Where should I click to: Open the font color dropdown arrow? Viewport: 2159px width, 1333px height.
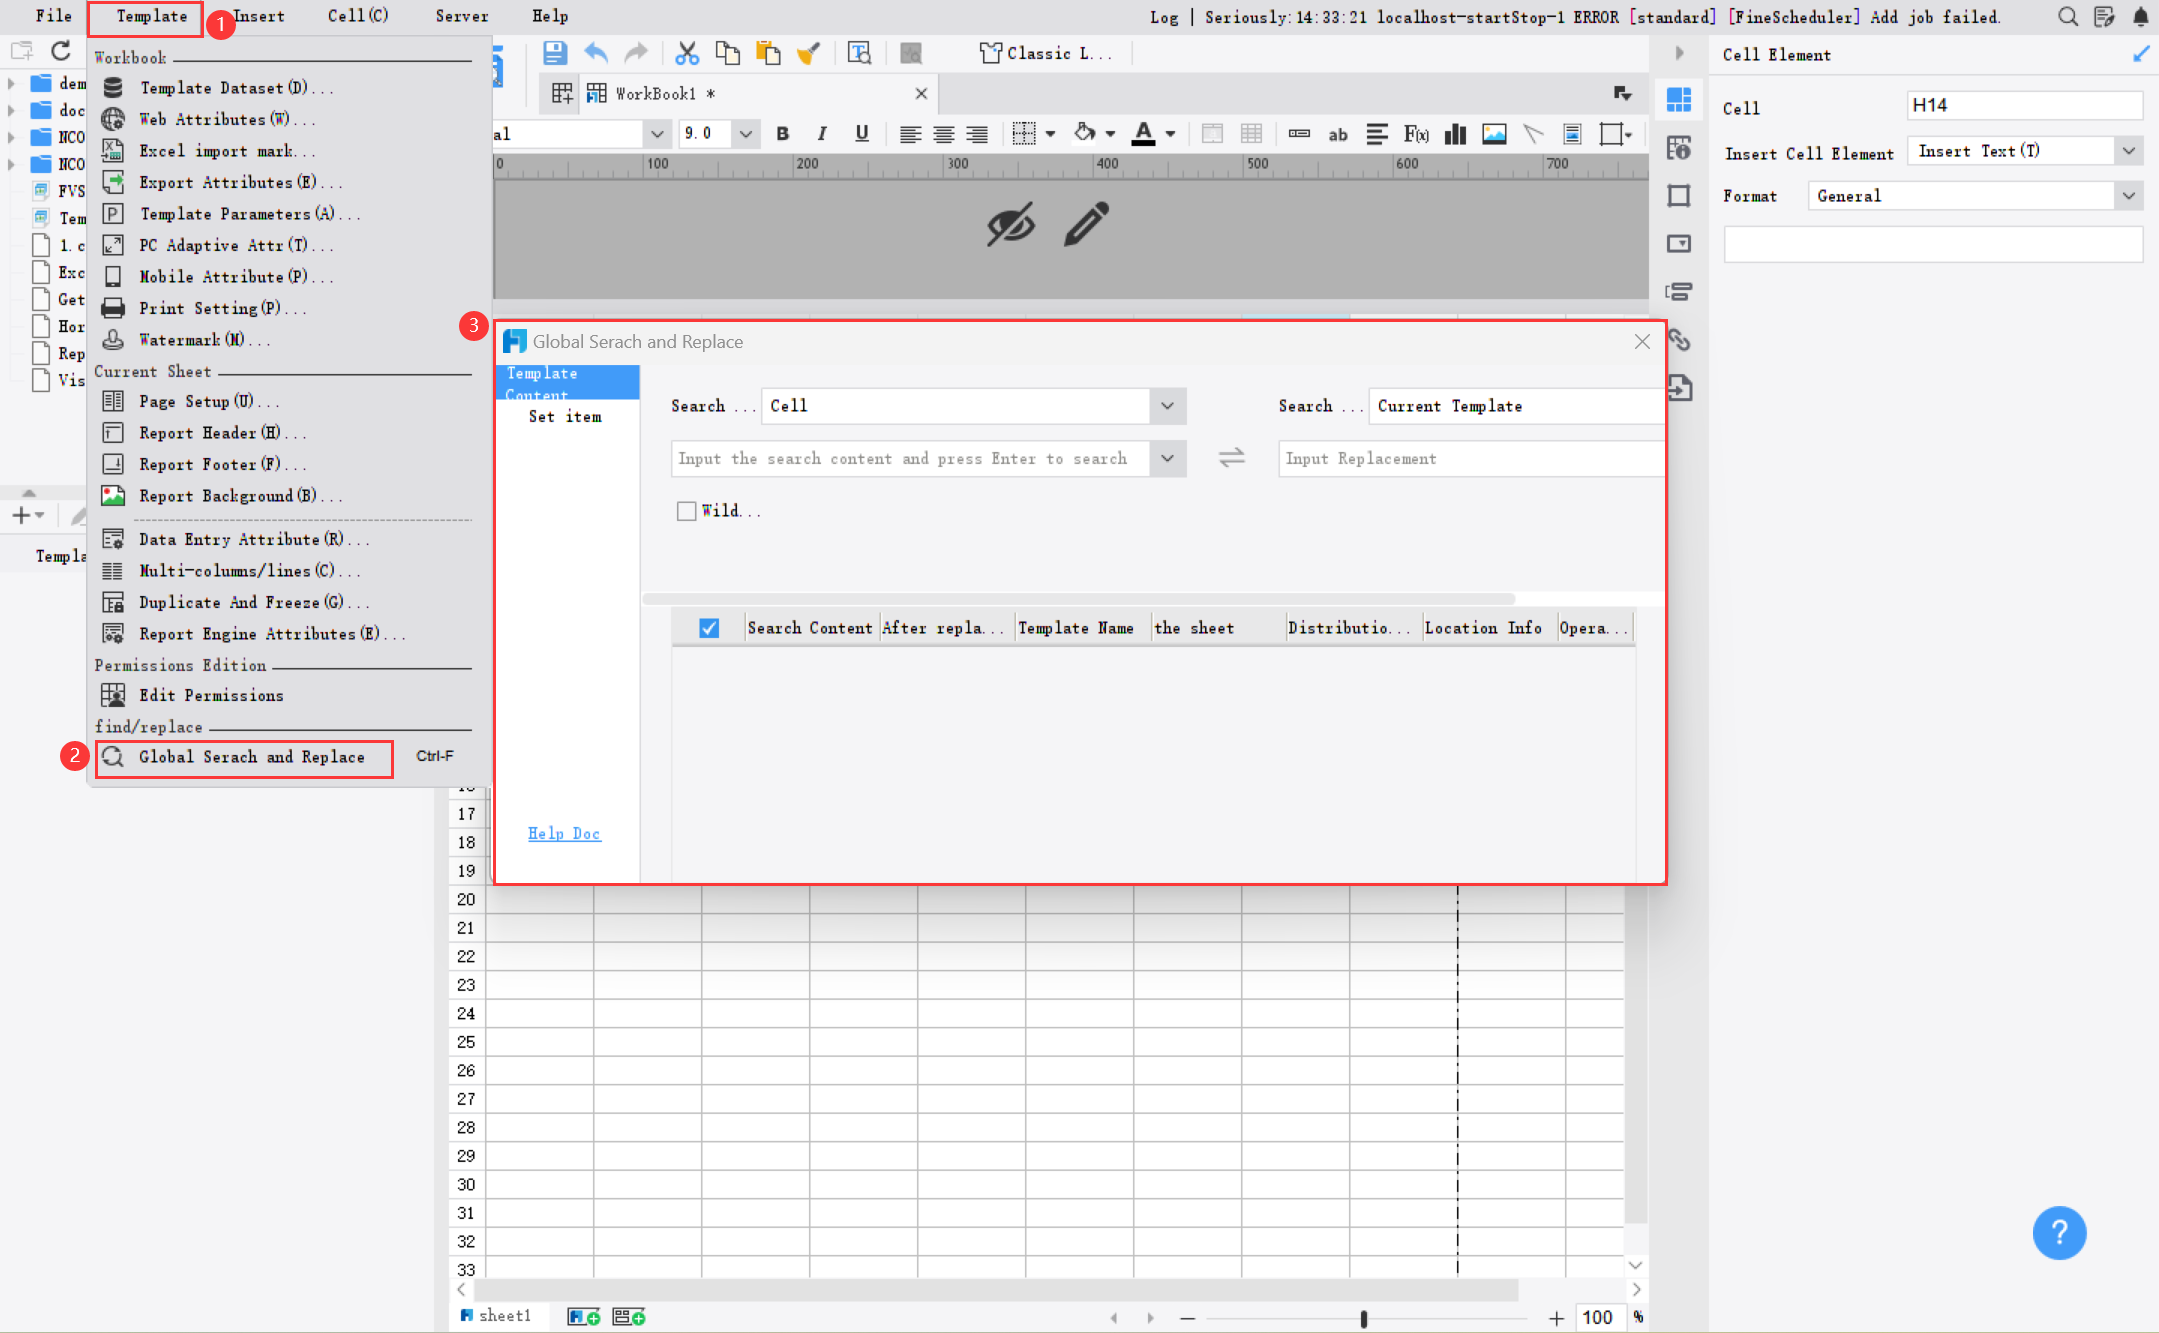[x=1170, y=134]
